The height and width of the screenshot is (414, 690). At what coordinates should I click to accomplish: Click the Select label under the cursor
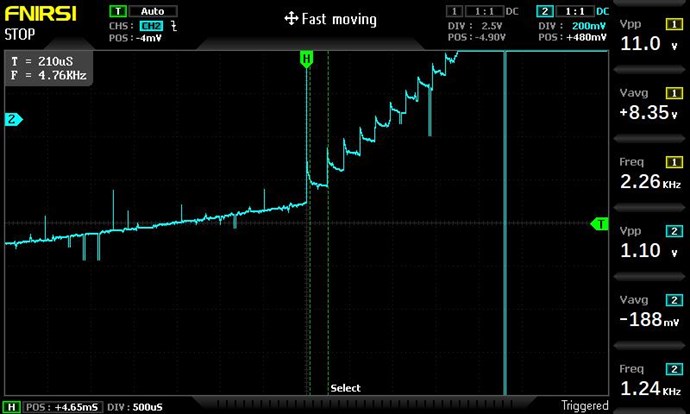click(345, 388)
